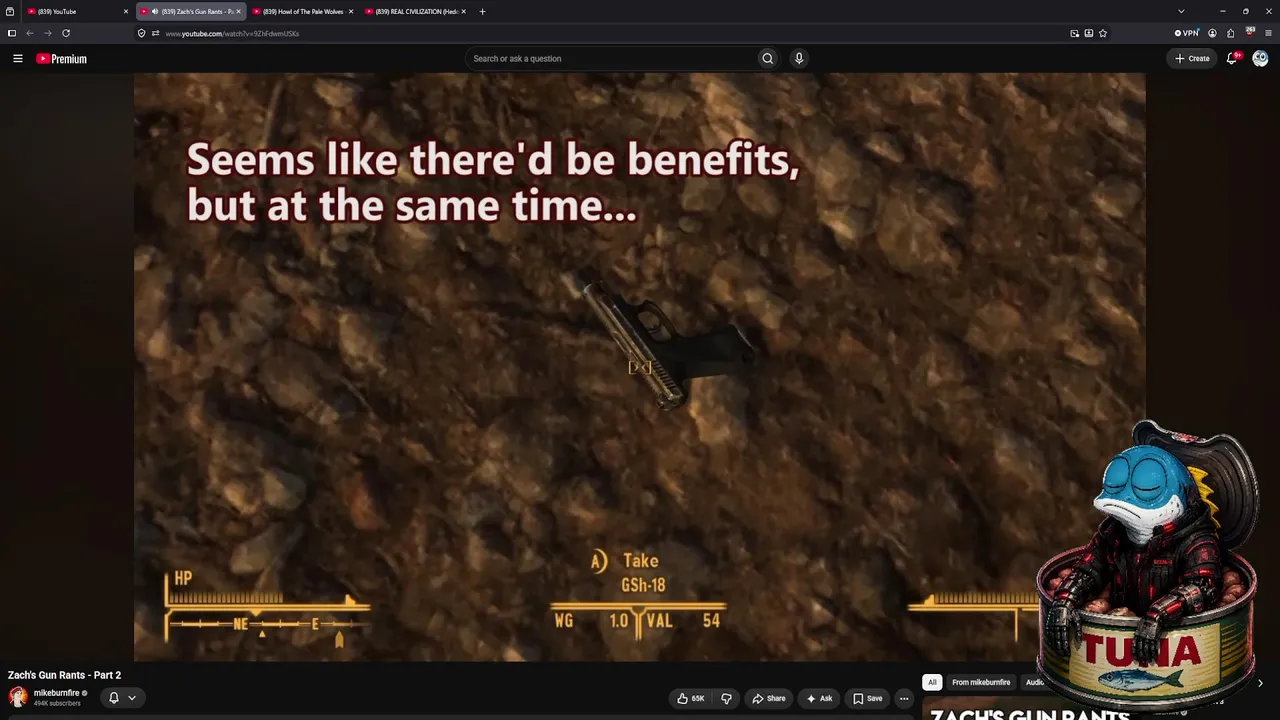Image resolution: width=1280 pixels, height=720 pixels.
Task: Show next filter chips with right chevron
Action: [x=1260, y=683]
